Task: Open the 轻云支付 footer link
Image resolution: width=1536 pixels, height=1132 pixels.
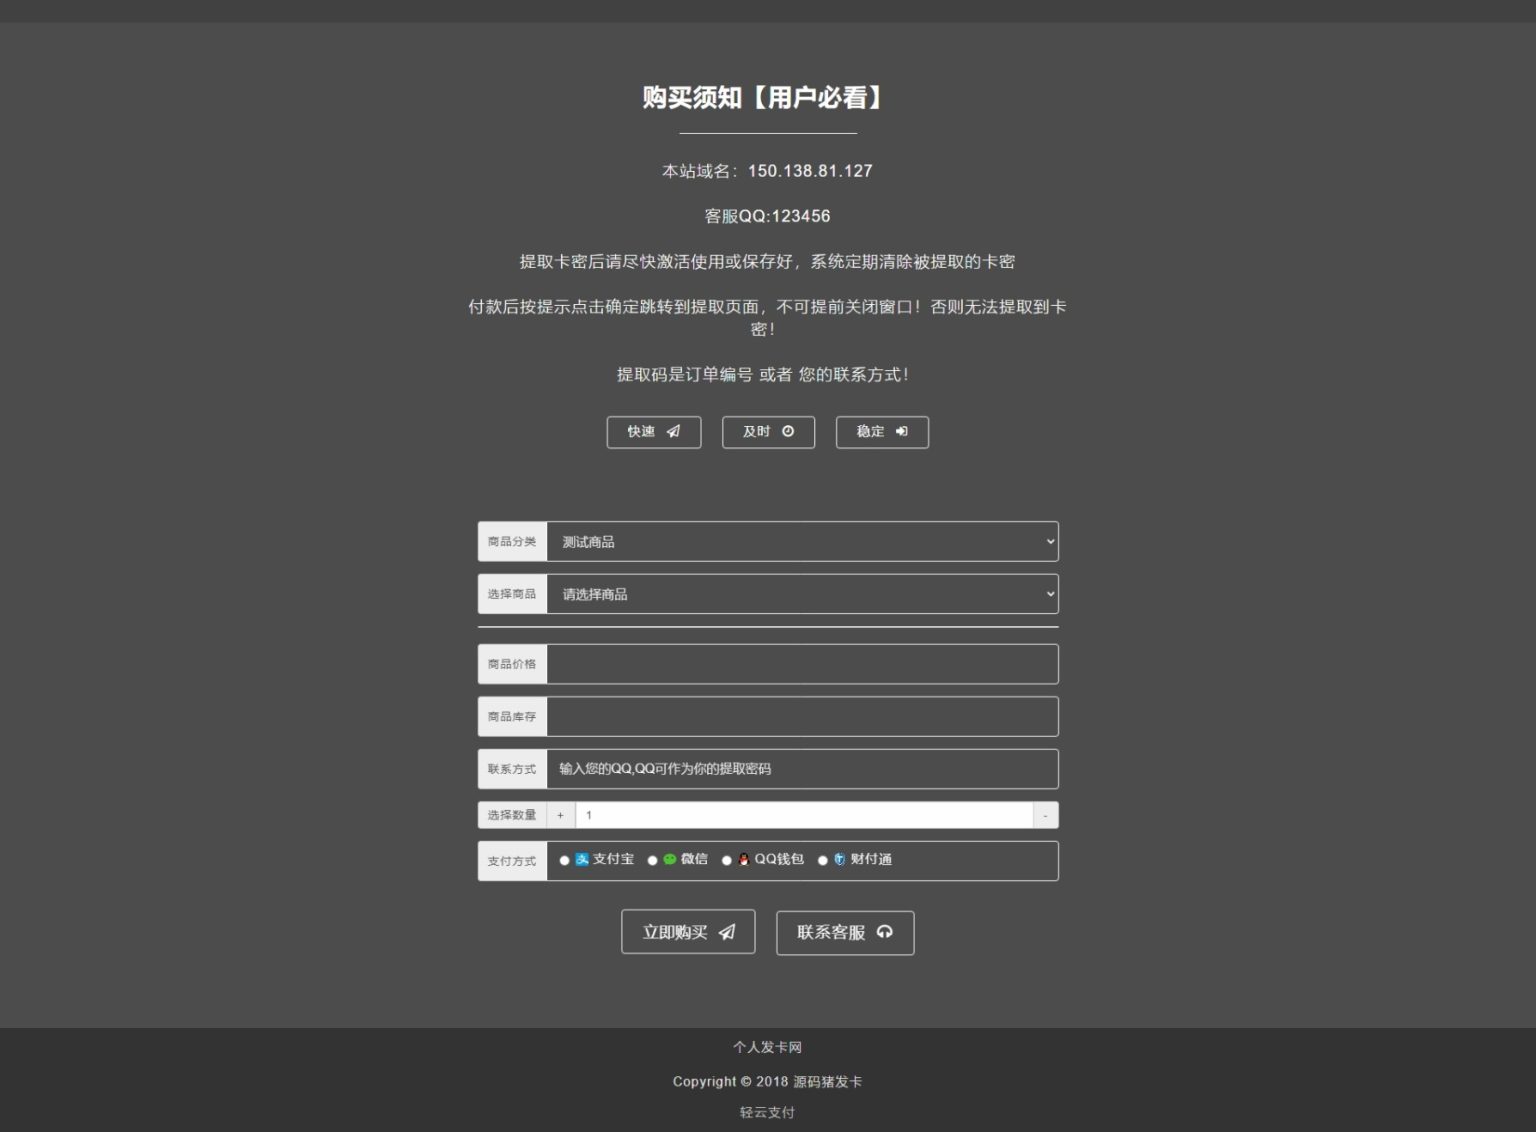Action: (x=767, y=1112)
